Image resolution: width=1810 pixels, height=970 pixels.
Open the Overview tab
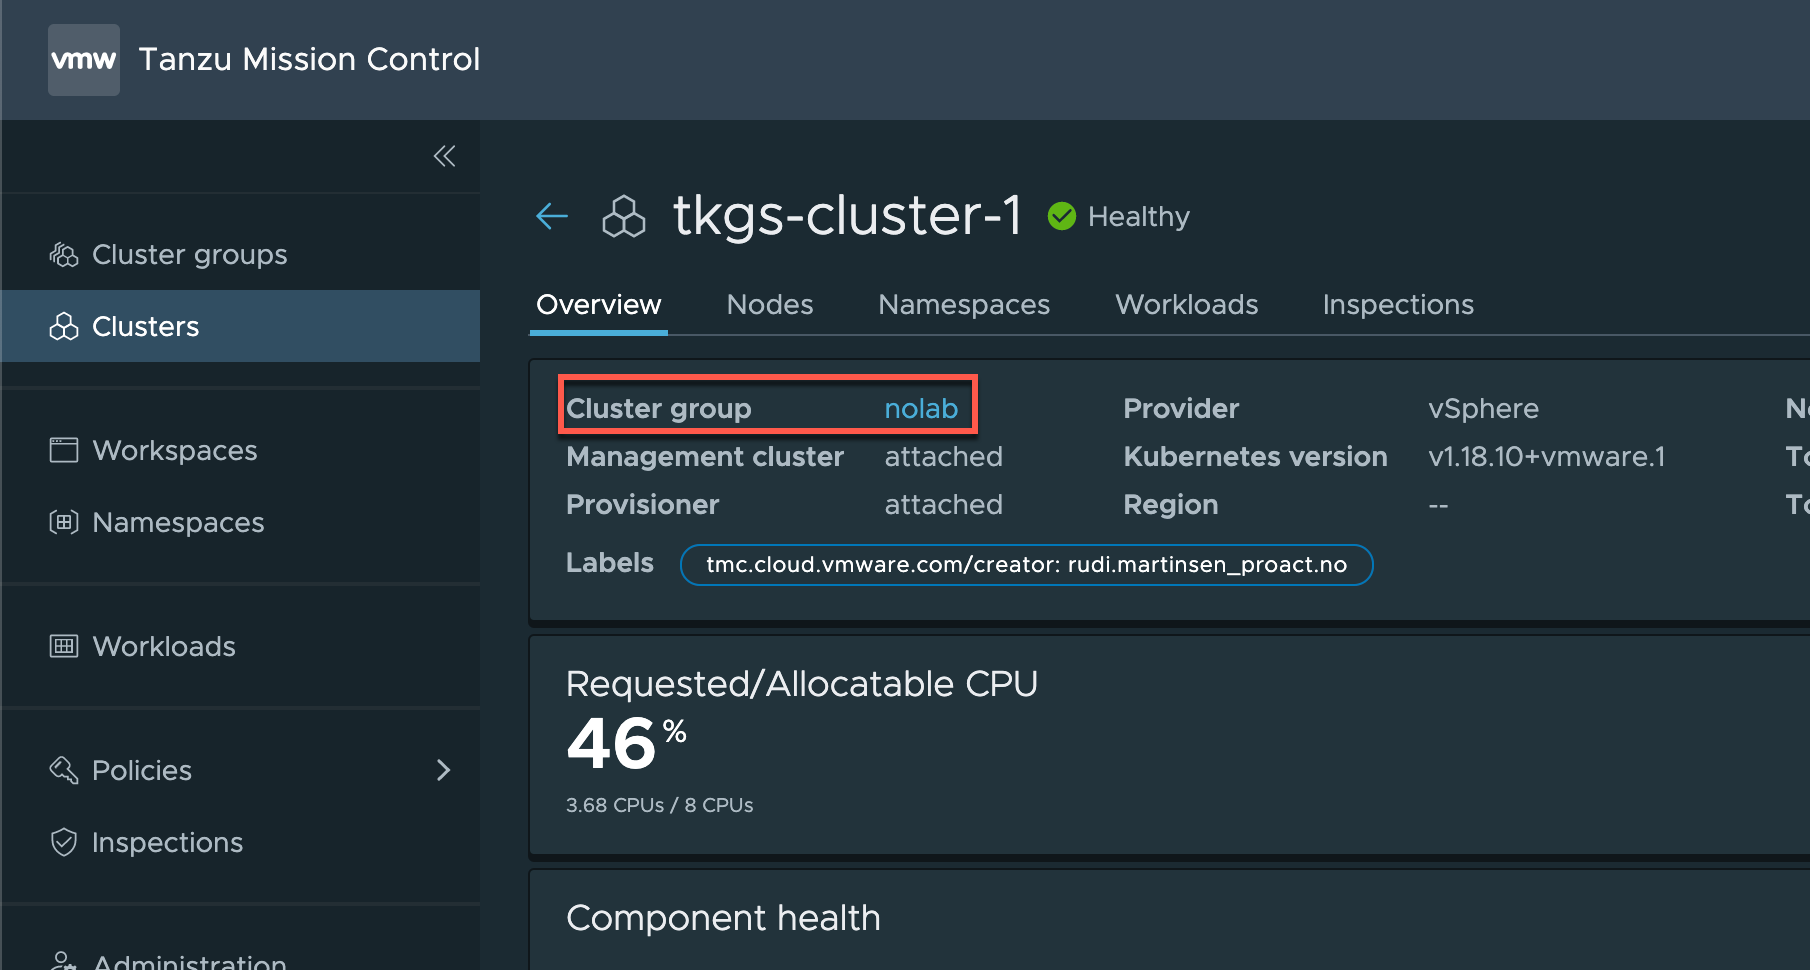click(x=599, y=304)
